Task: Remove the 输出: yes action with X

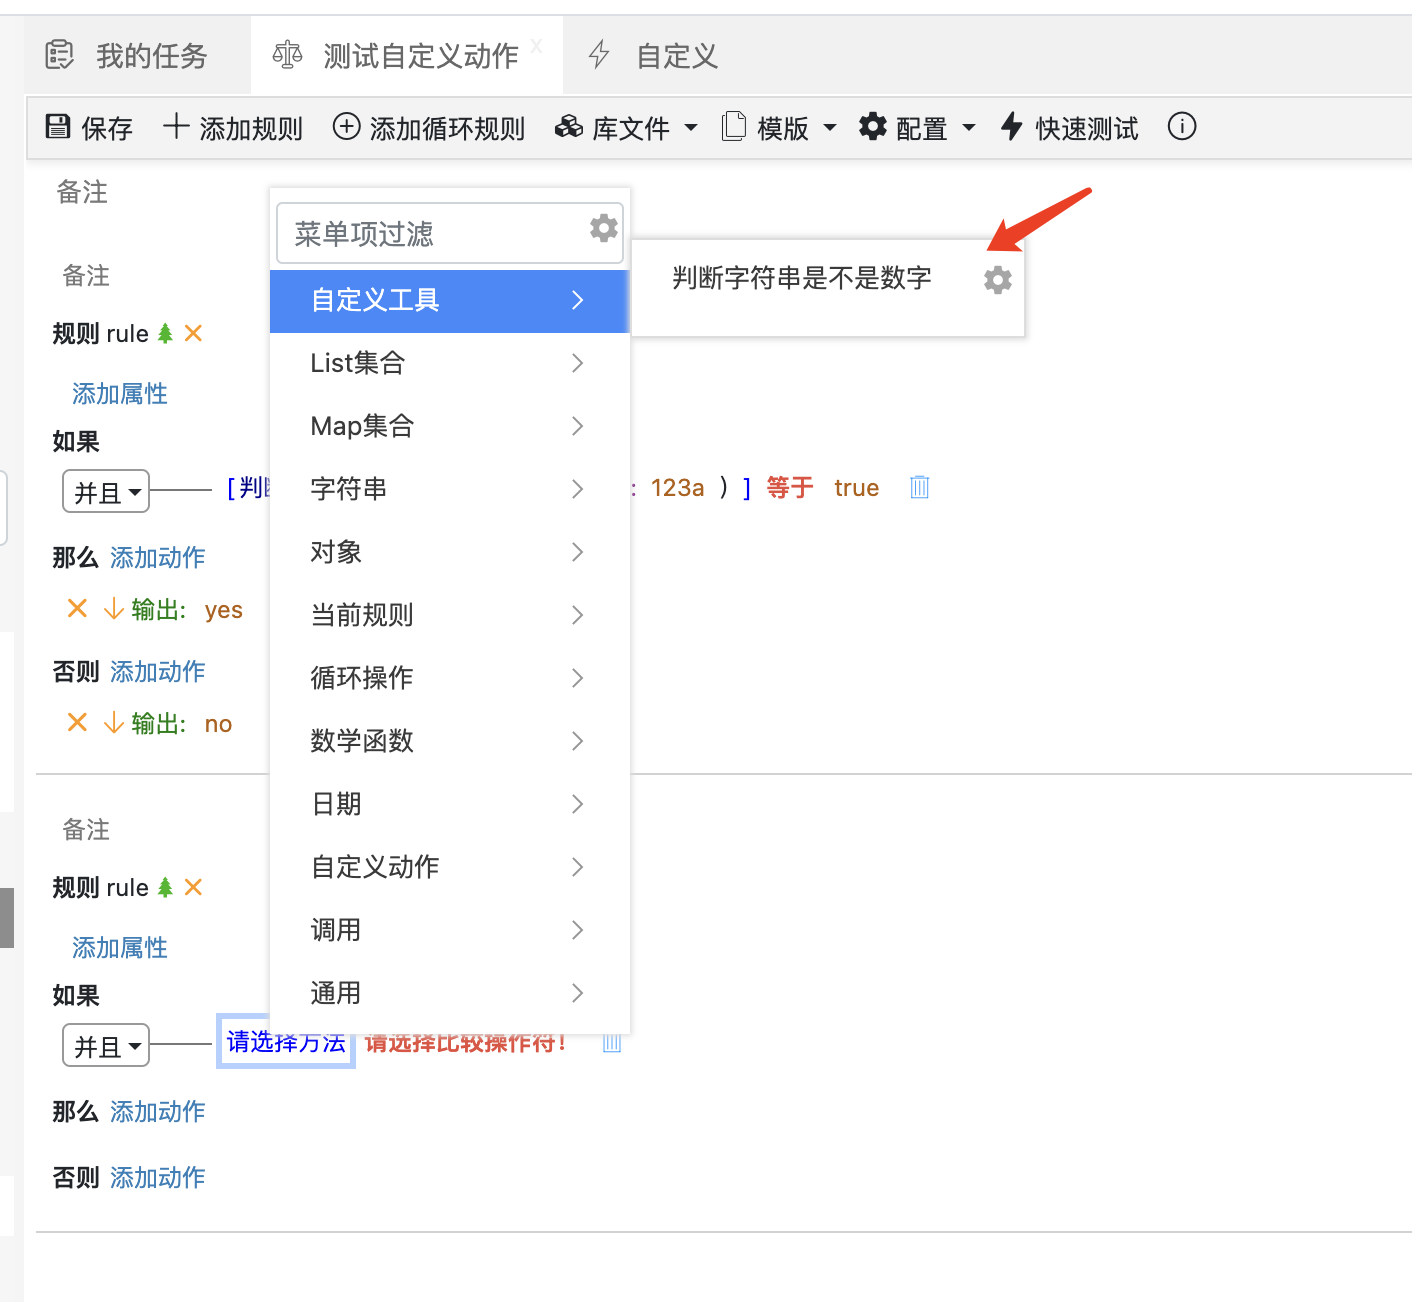Action: (x=77, y=609)
